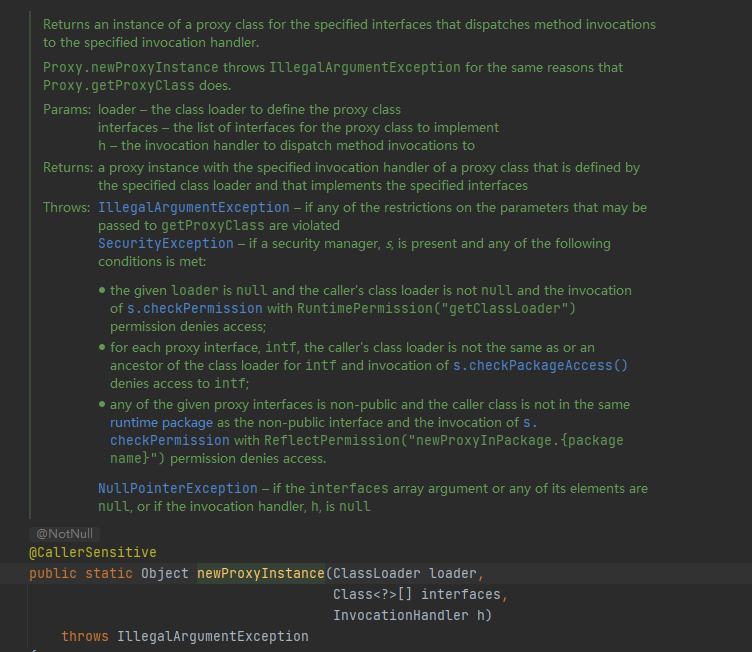The width and height of the screenshot is (752, 652).
Task: Click checkPermission link before ReflectPermission
Action: coord(169,440)
